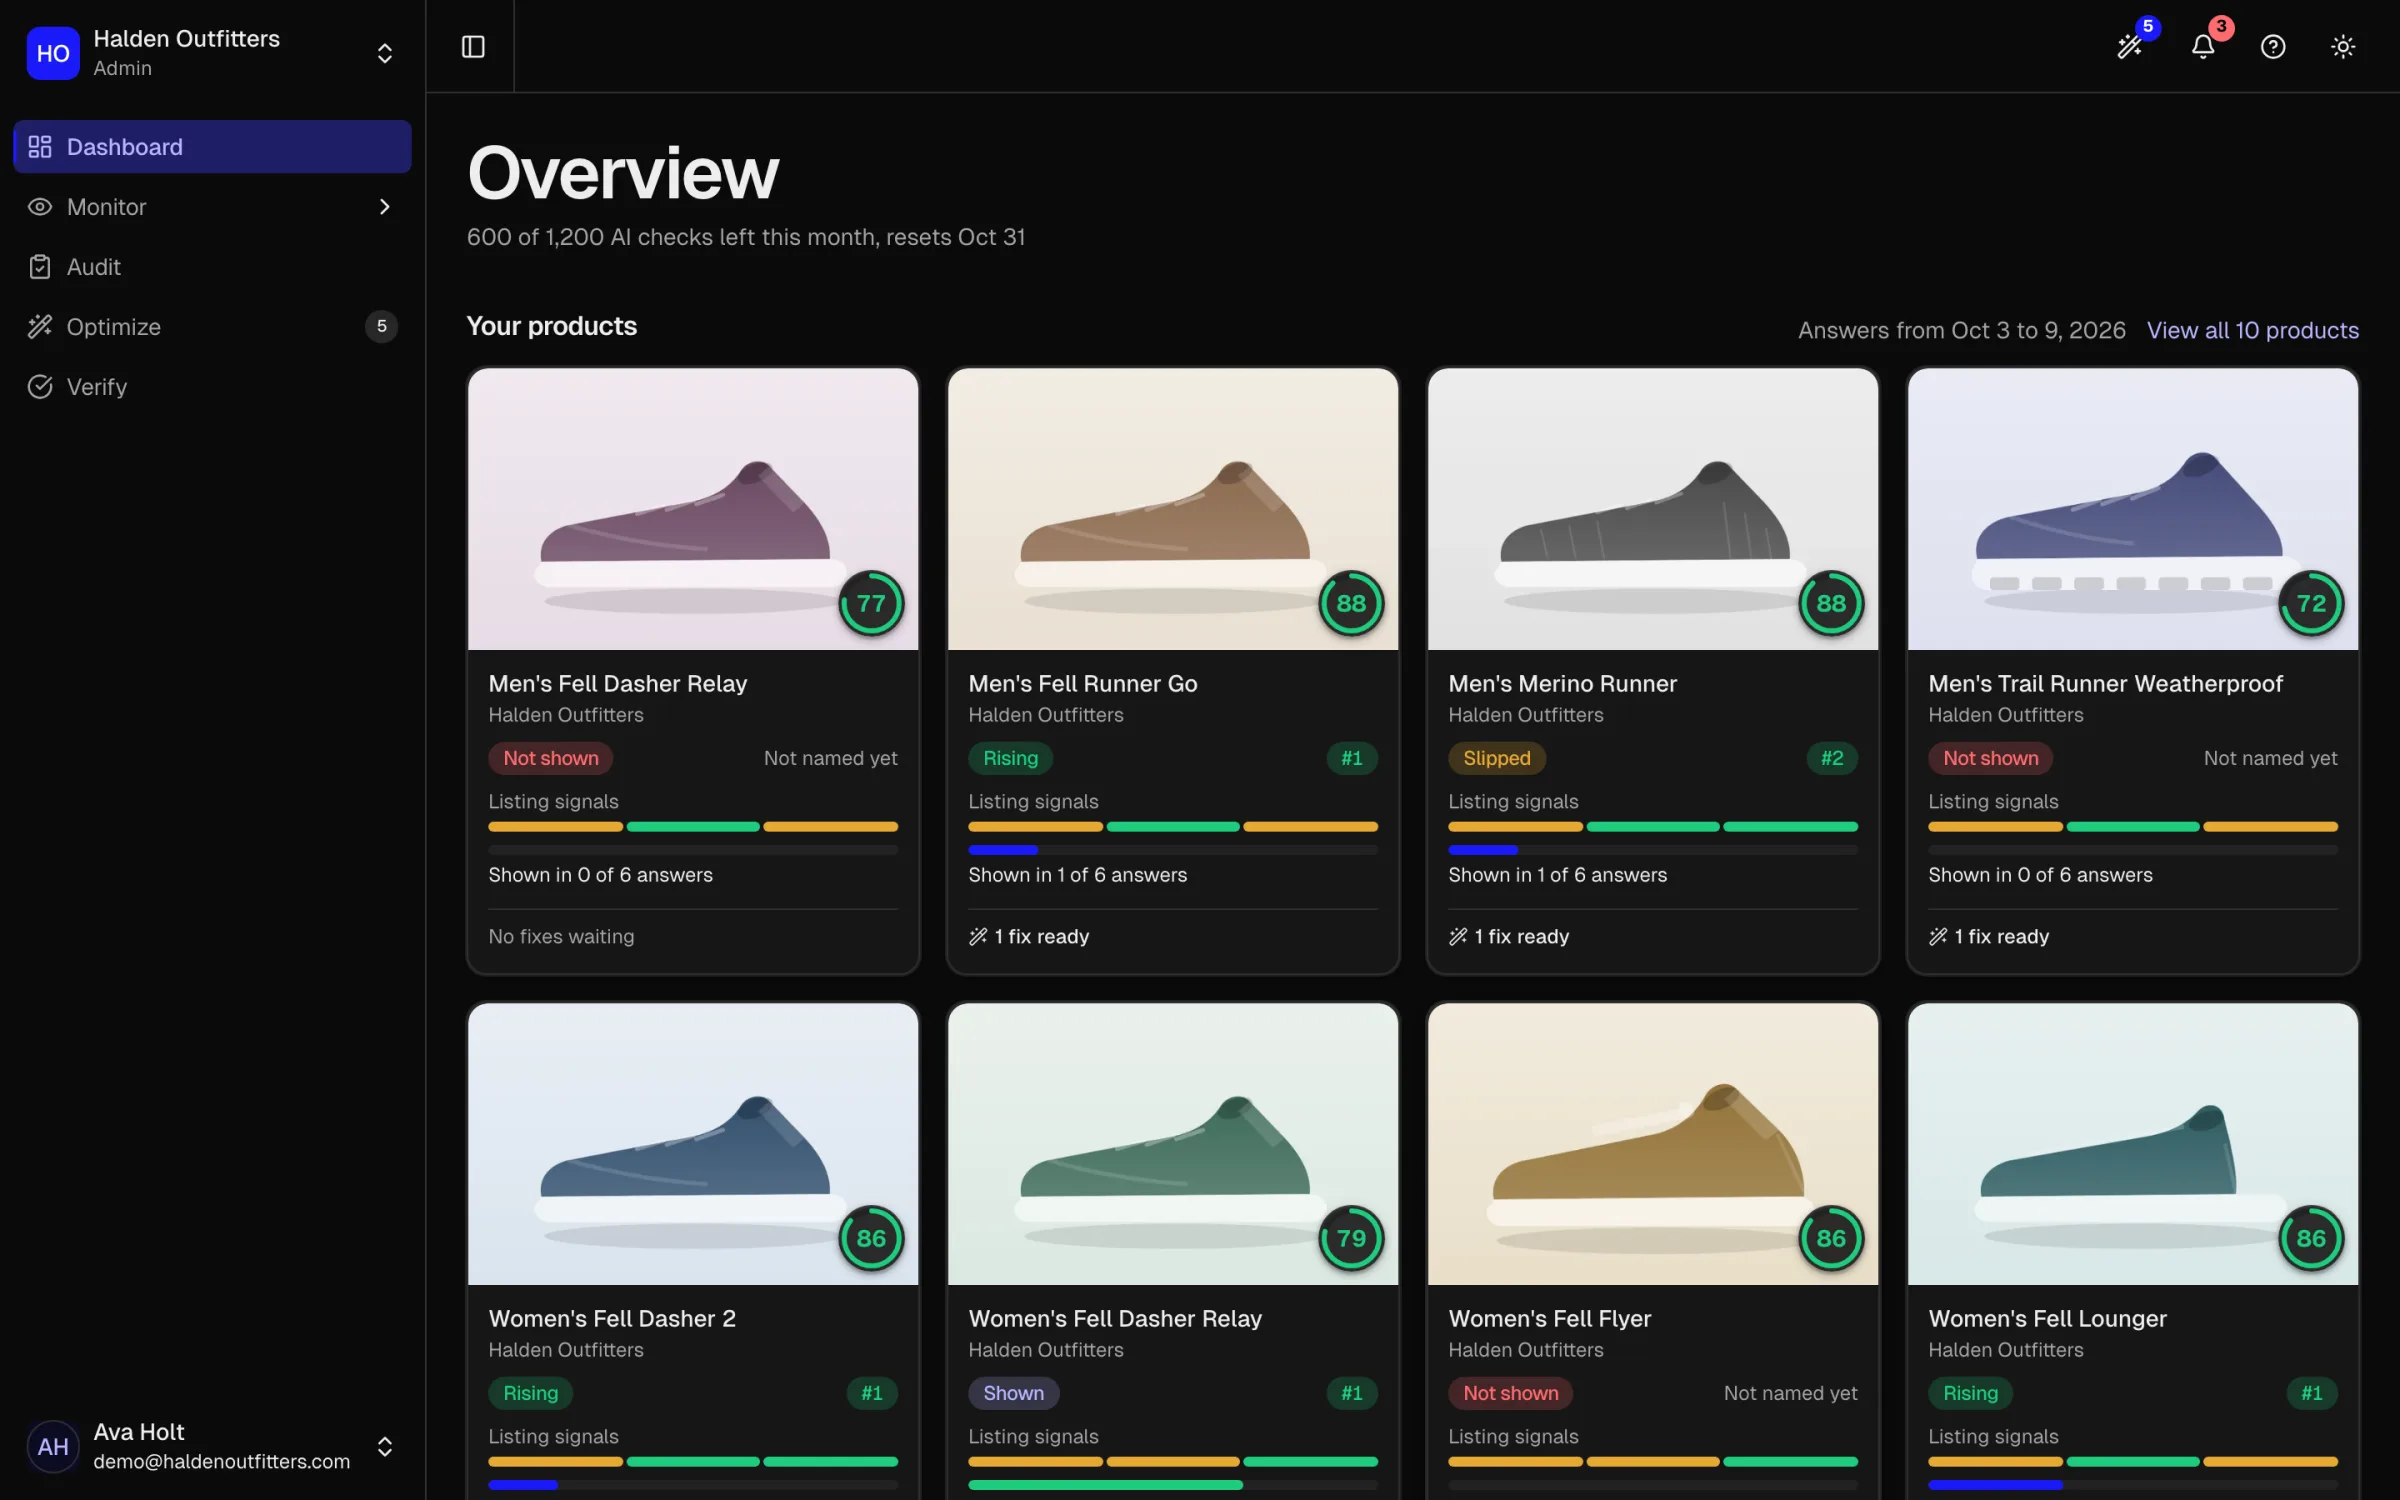This screenshot has height=1500, width=2400.
Task: Click the Women's Fell Flyer shoe image
Action: (x=1653, y=1144)
